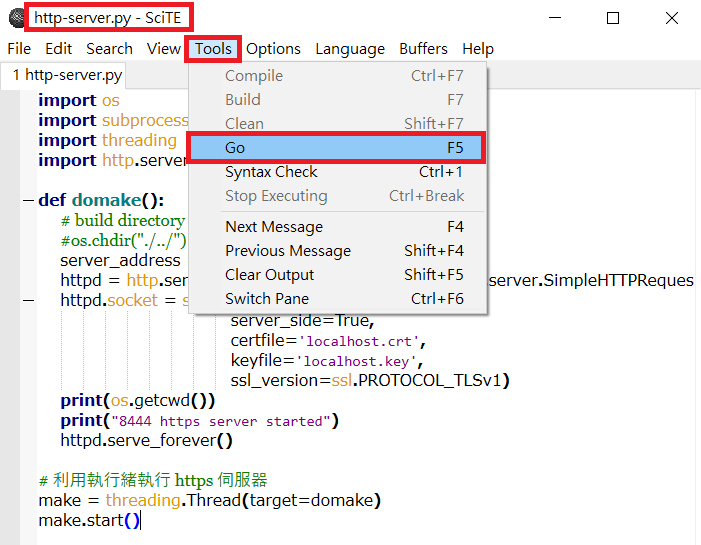Screen dimensions: 701x545
Task: Open the Edit menu
Action: point(58,49)
